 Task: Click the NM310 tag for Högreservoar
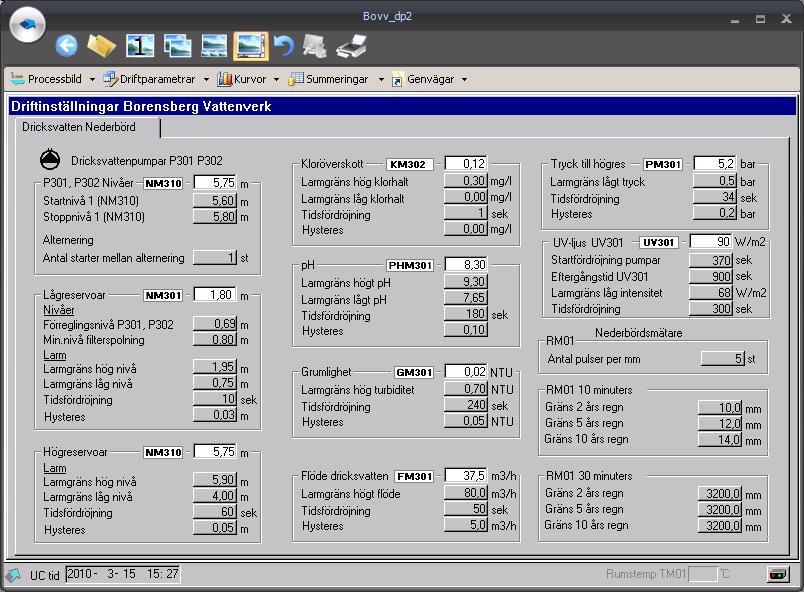tap(163, 453)
